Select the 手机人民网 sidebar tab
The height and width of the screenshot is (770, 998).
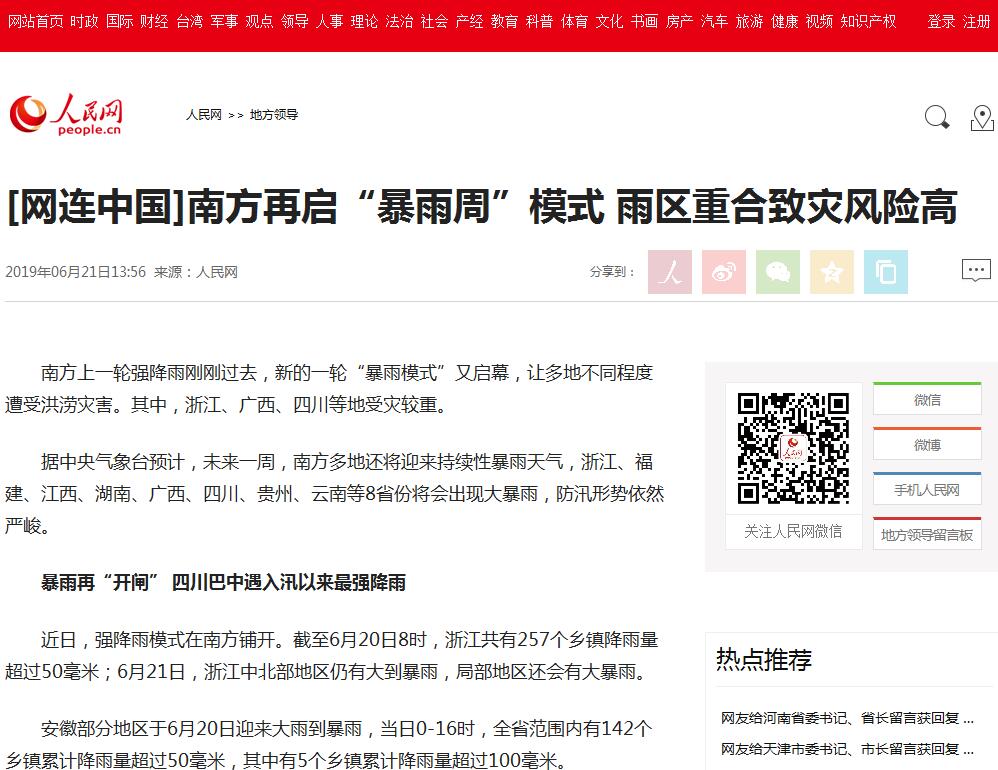[x=927, y=489]
